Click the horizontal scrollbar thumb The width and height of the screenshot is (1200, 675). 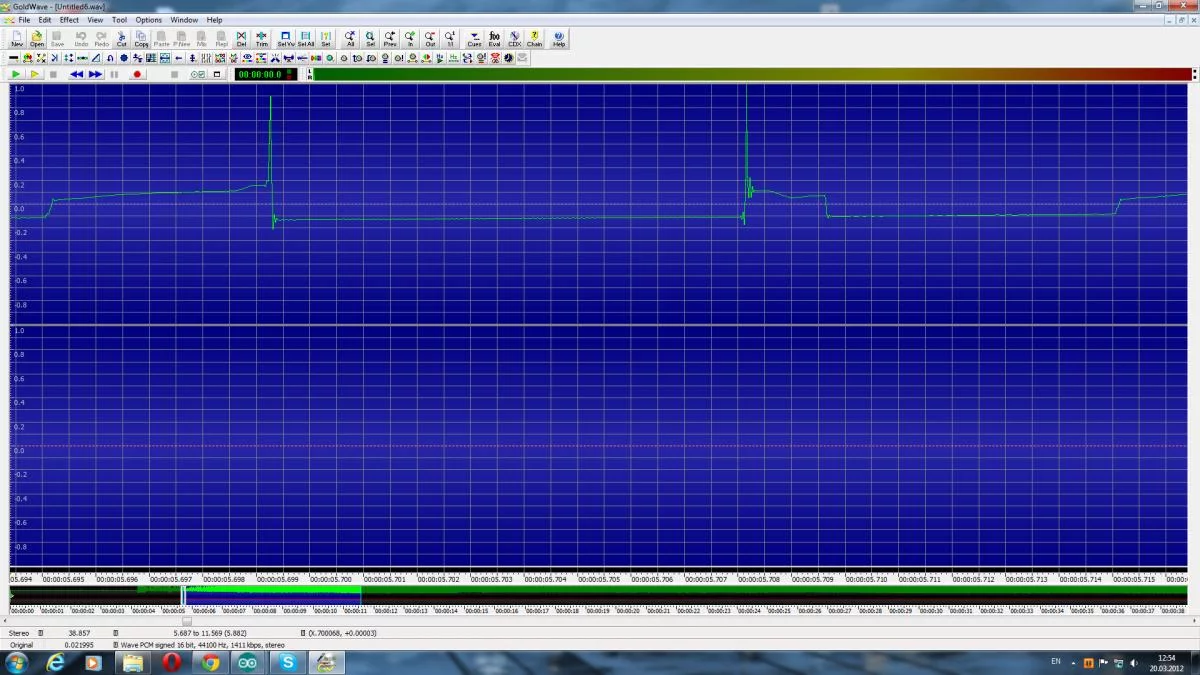tap(186, 621)
